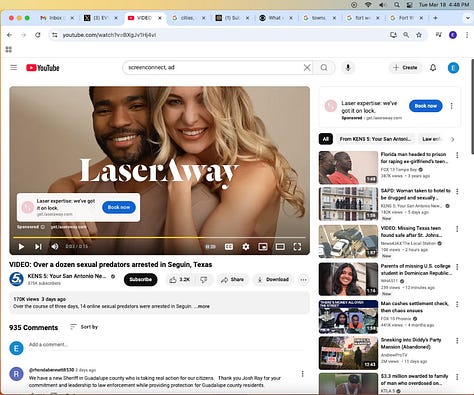Reload the YouTube page
This screenshot has width=474, height=395.
38,35
